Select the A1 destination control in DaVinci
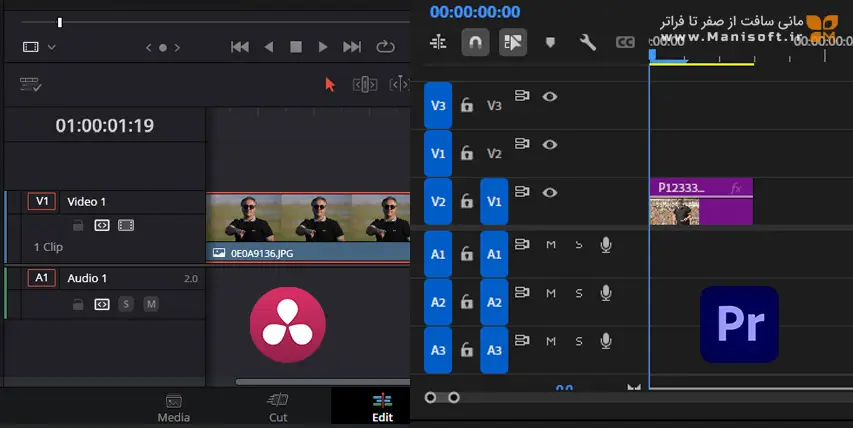Viewport: 853px width, 428px height. [x=42, y=278]
